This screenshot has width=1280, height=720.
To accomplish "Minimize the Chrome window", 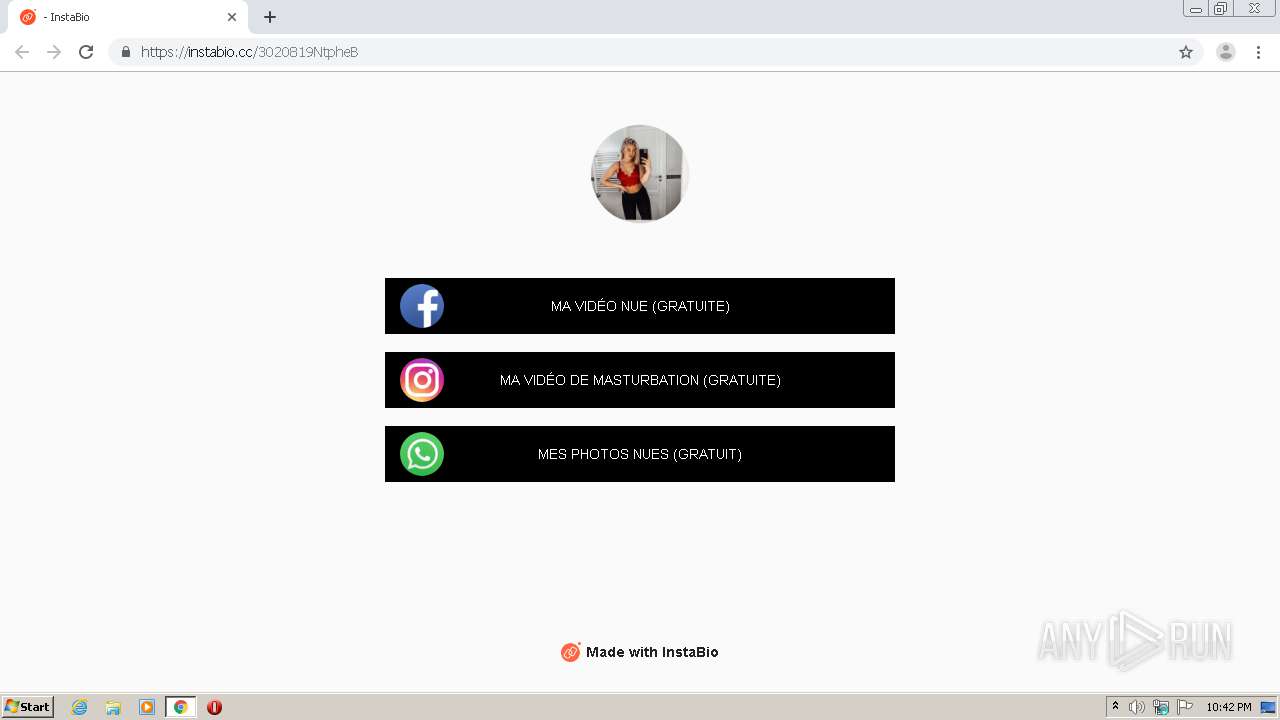I will (x=1196, y=8).
